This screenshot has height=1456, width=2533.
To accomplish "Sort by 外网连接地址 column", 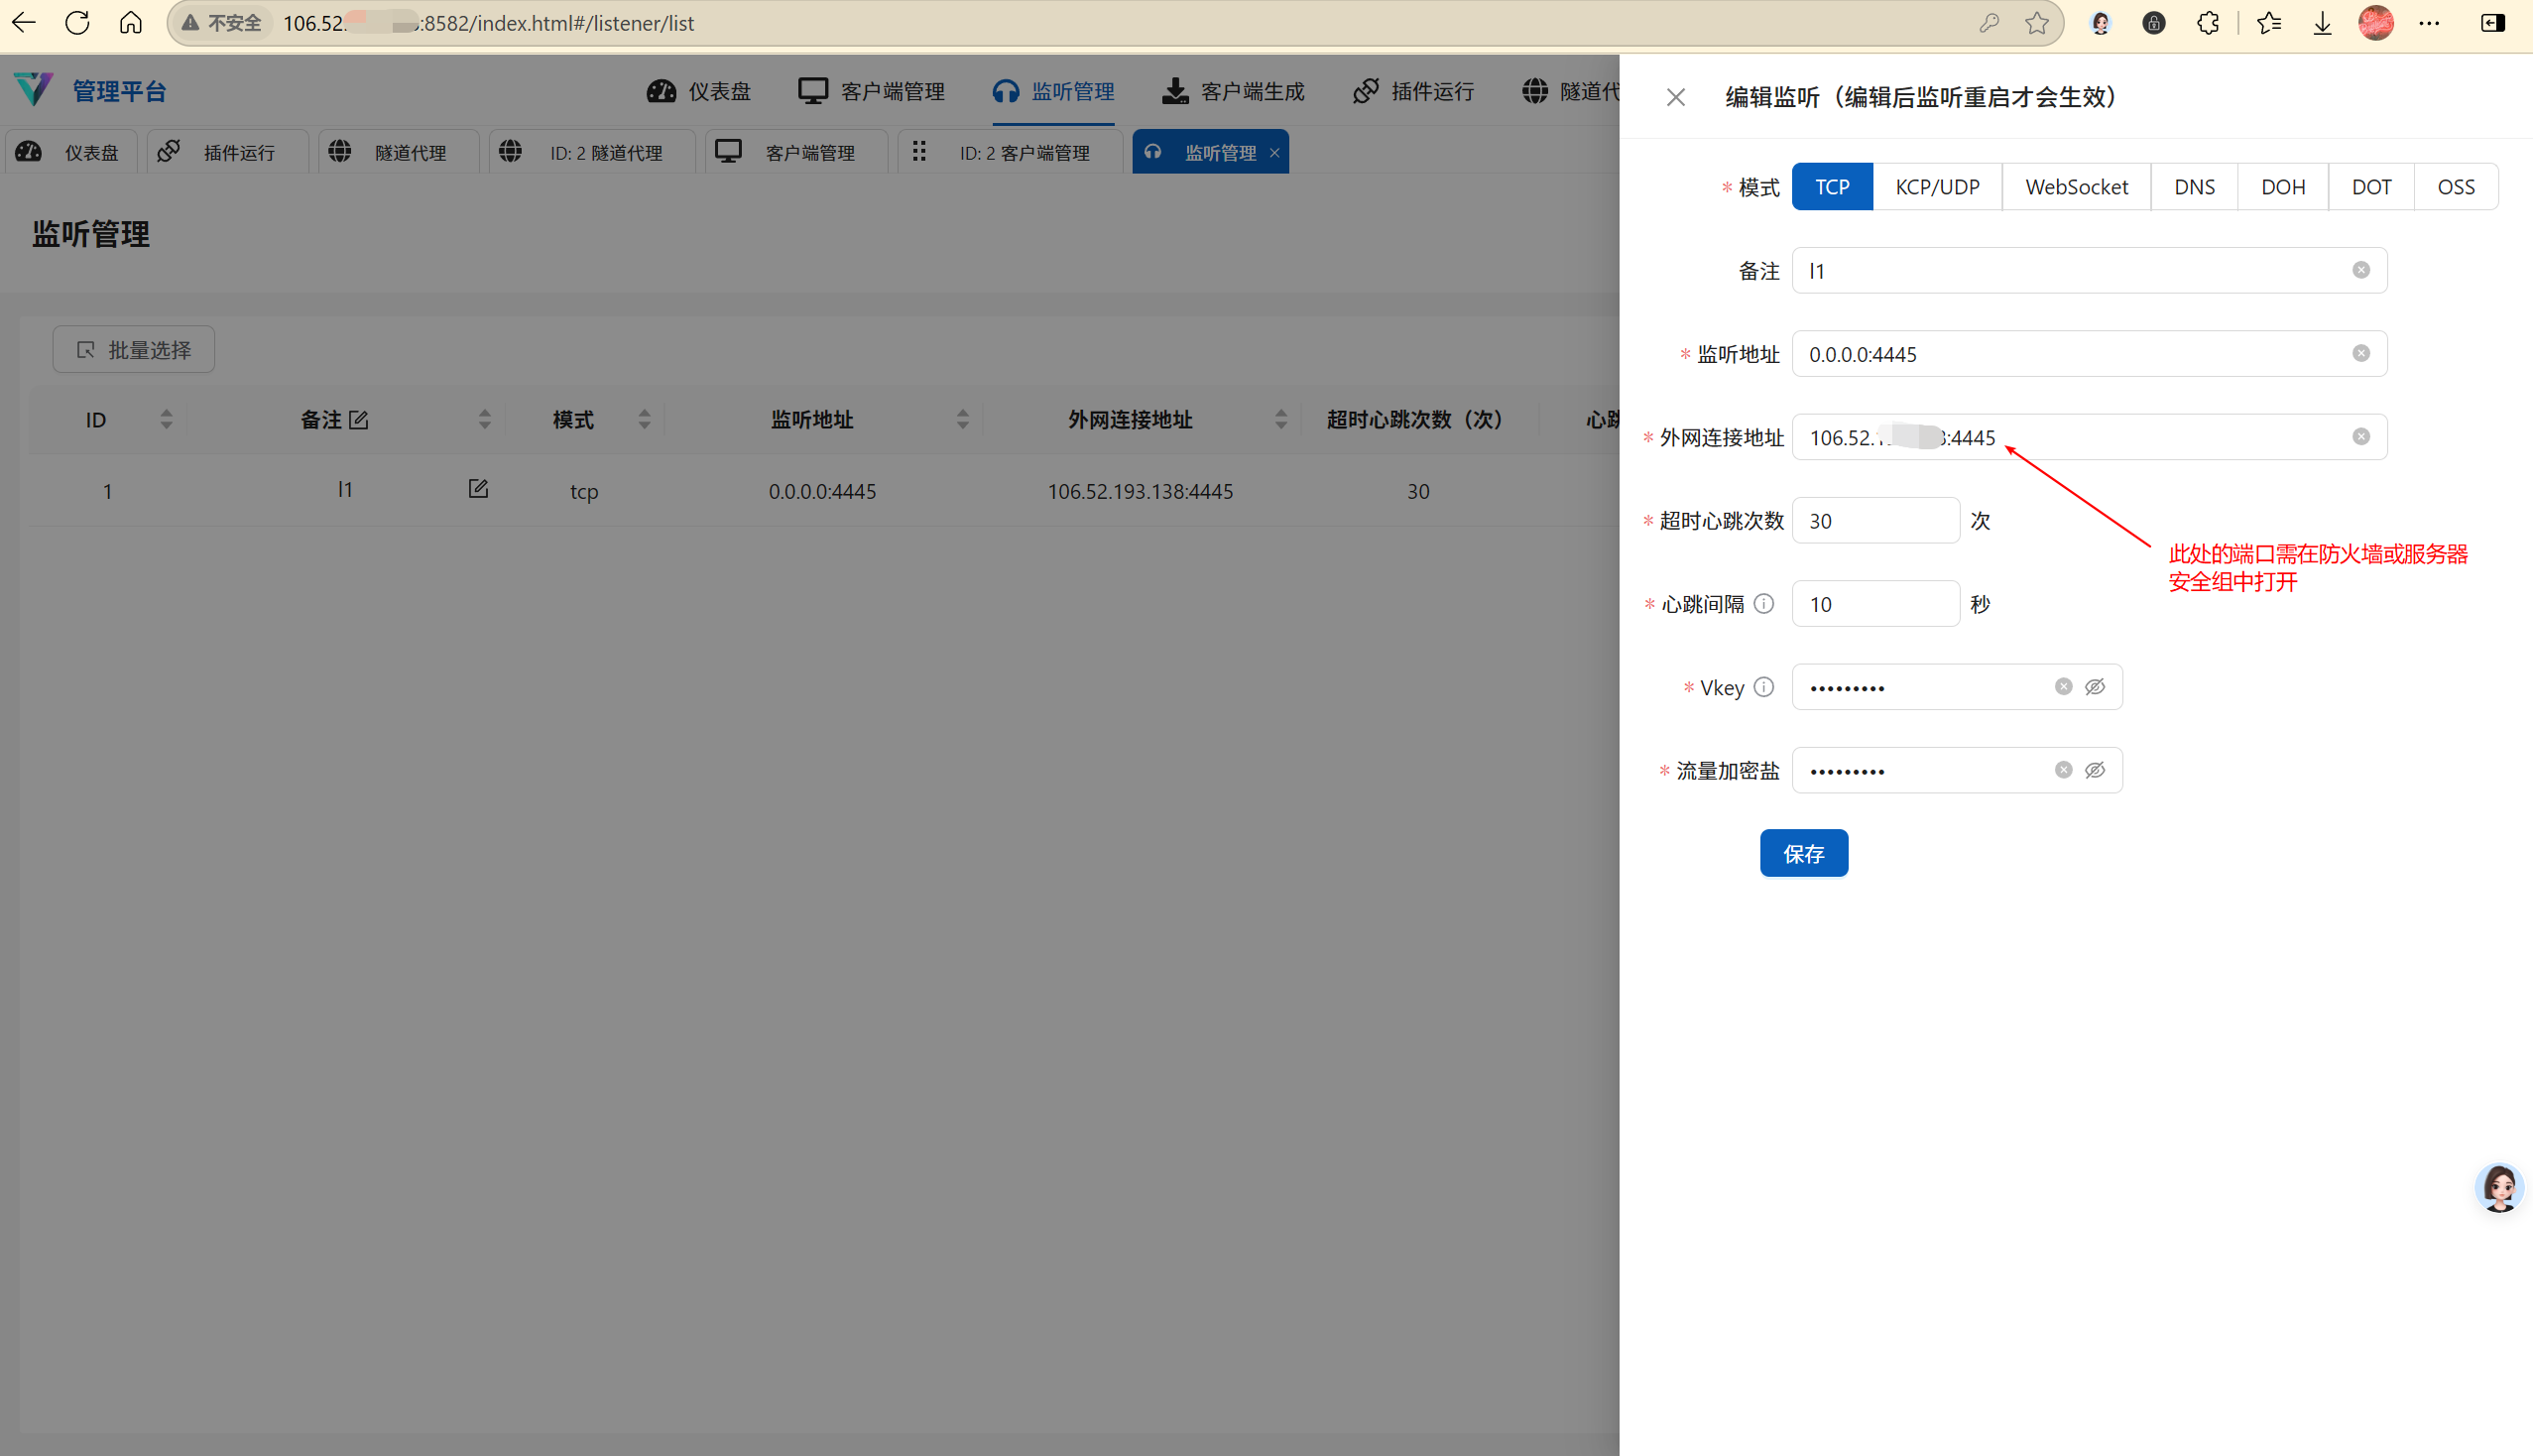I will [1280, 420].
